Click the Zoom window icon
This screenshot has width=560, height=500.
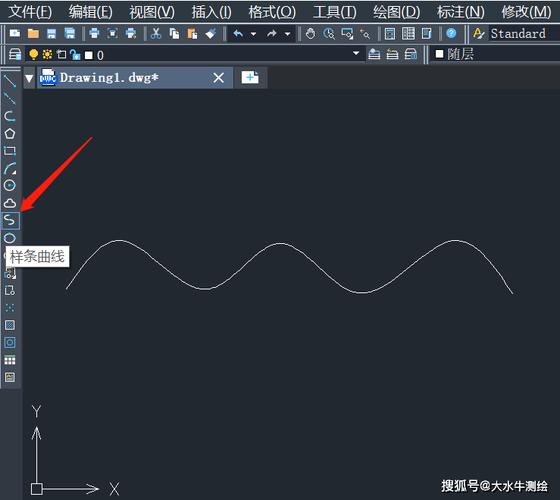347,34
